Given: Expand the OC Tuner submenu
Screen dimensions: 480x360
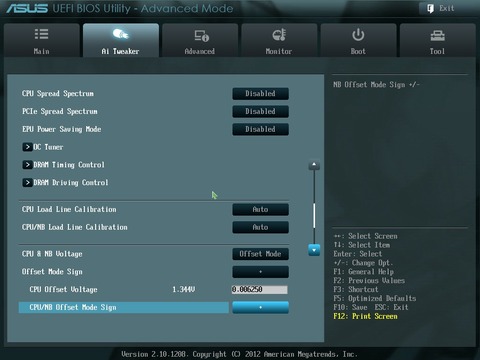Looking at the screenshot, I should point(43,147).
